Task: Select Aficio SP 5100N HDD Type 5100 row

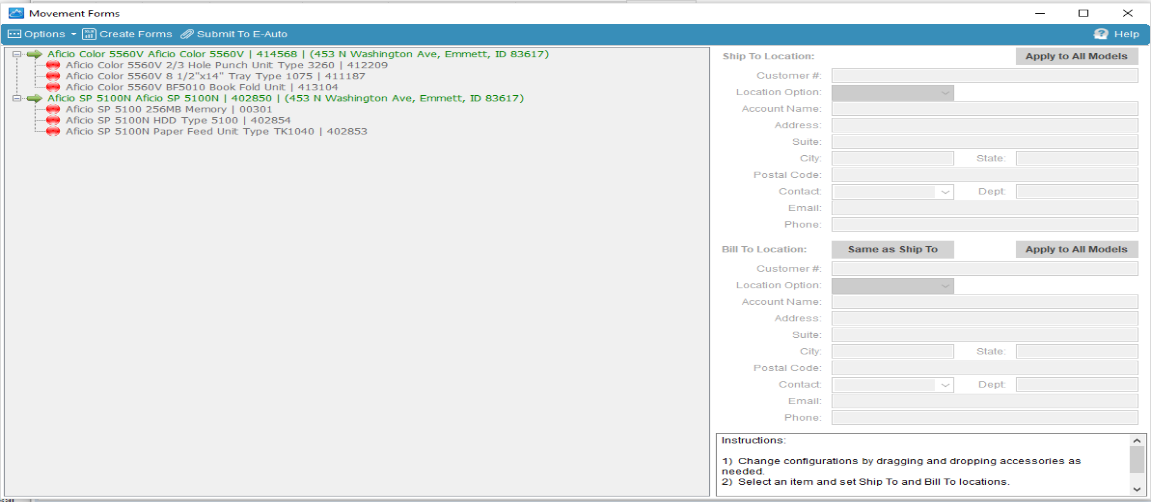Action: [178, 120]
